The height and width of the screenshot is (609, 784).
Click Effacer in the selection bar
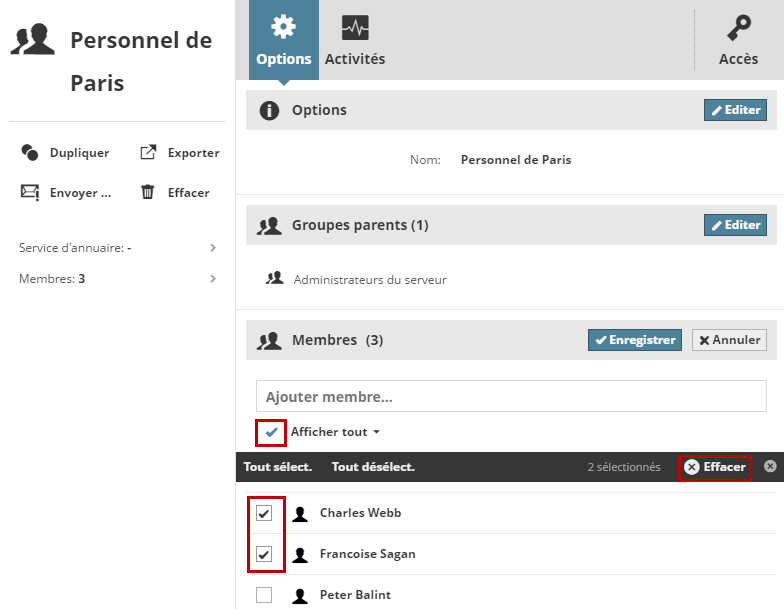[x=714, y=467]
